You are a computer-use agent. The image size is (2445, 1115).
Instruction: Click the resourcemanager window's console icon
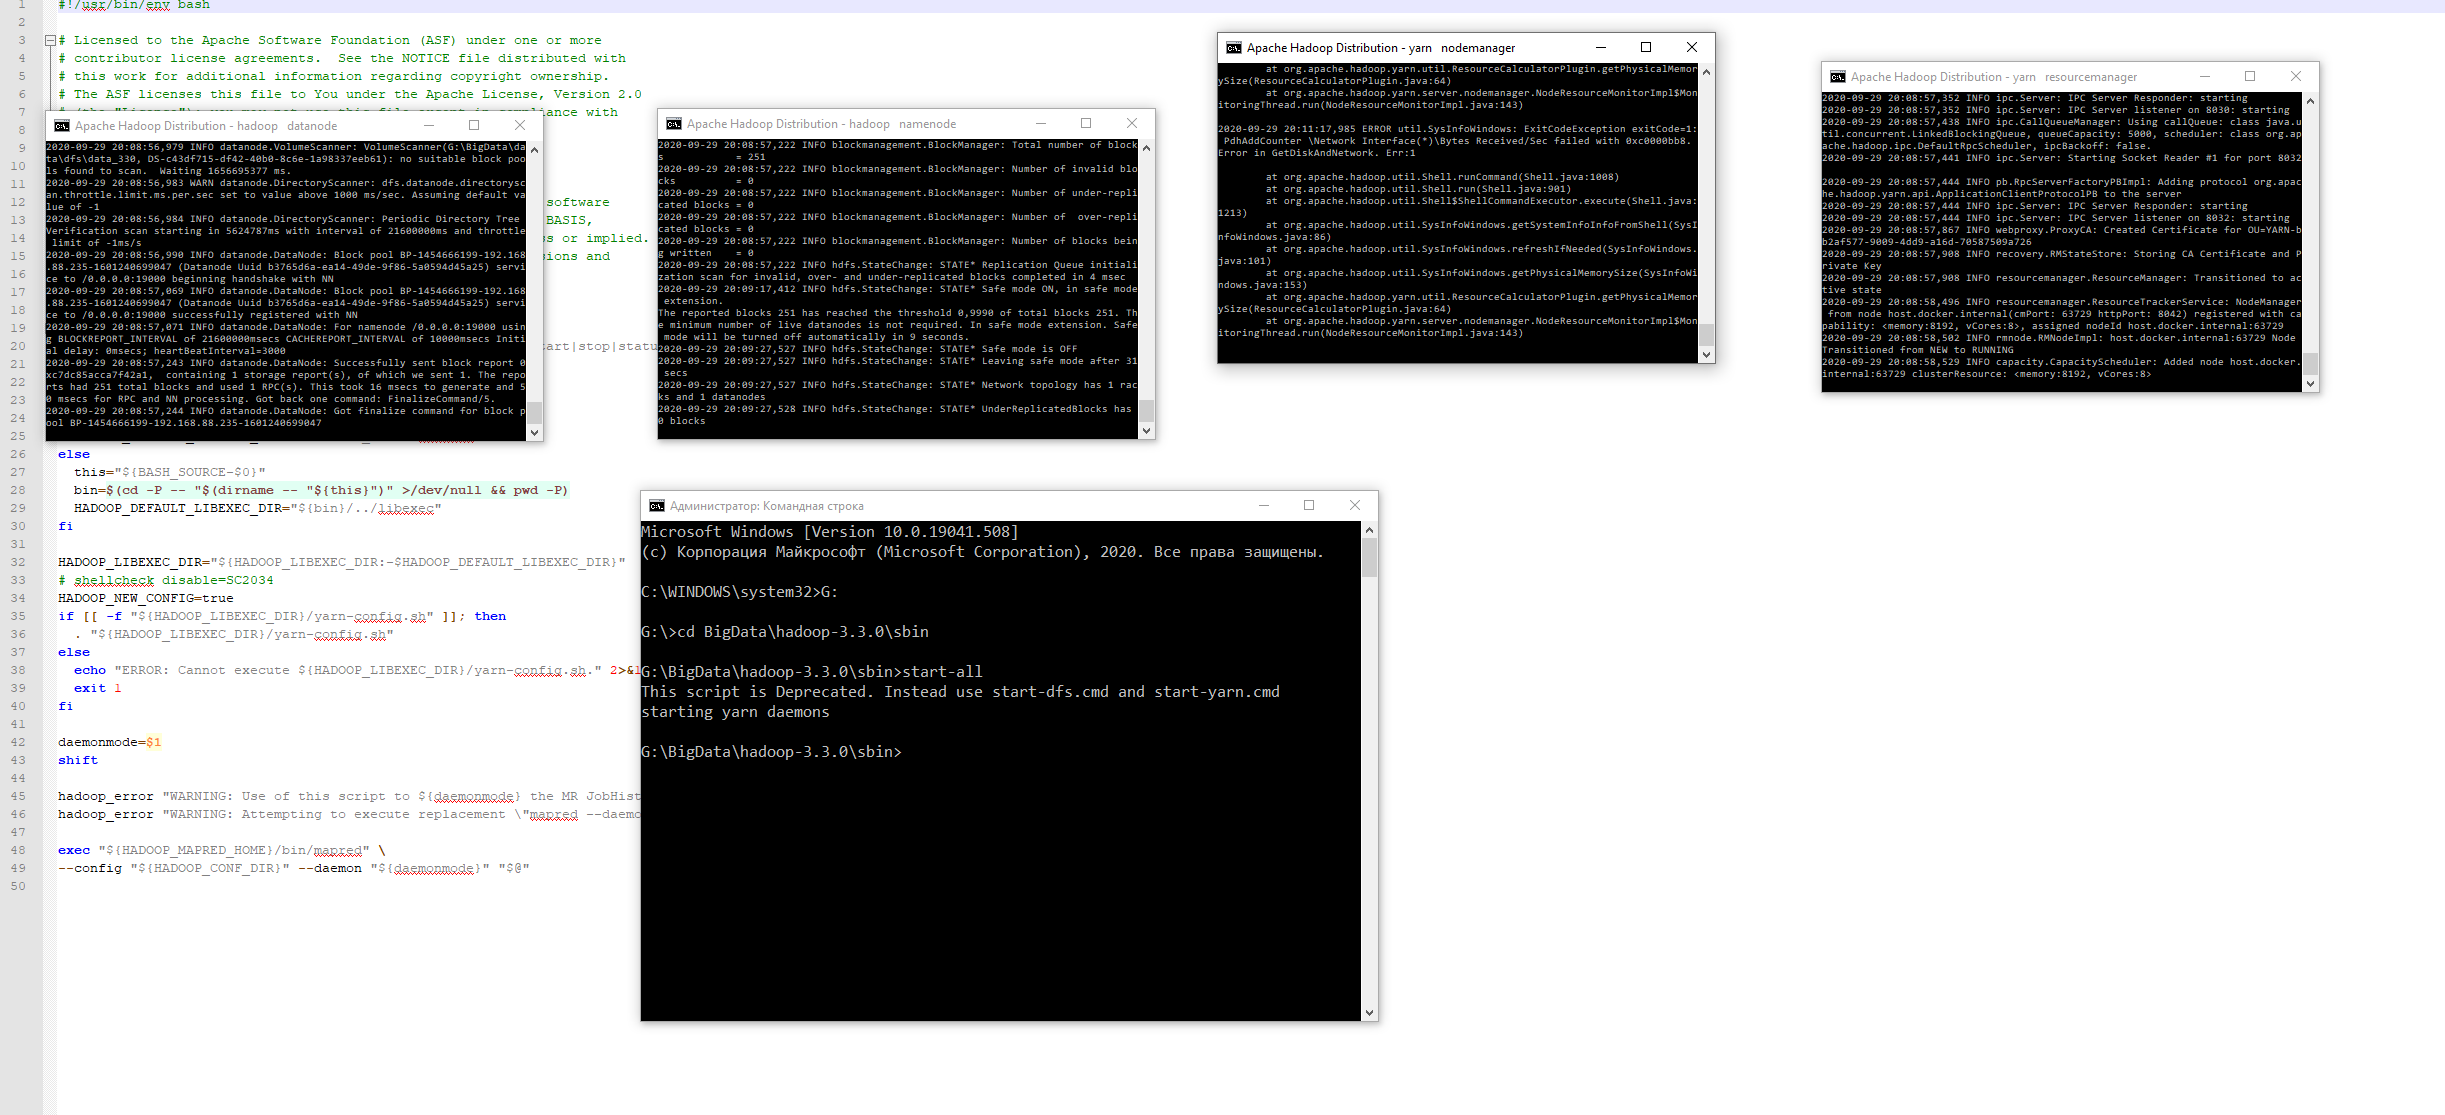click(1838, 77)
